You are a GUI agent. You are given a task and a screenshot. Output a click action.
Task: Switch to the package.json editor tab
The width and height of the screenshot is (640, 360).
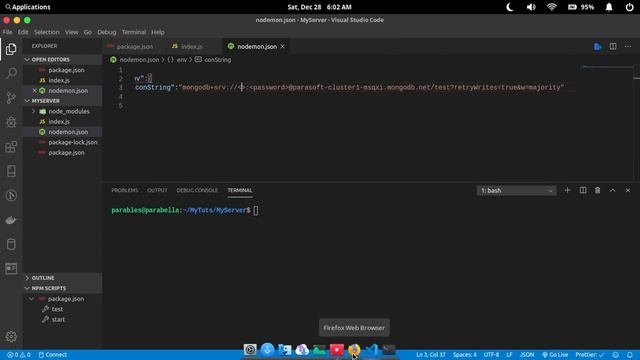(134, 47)
